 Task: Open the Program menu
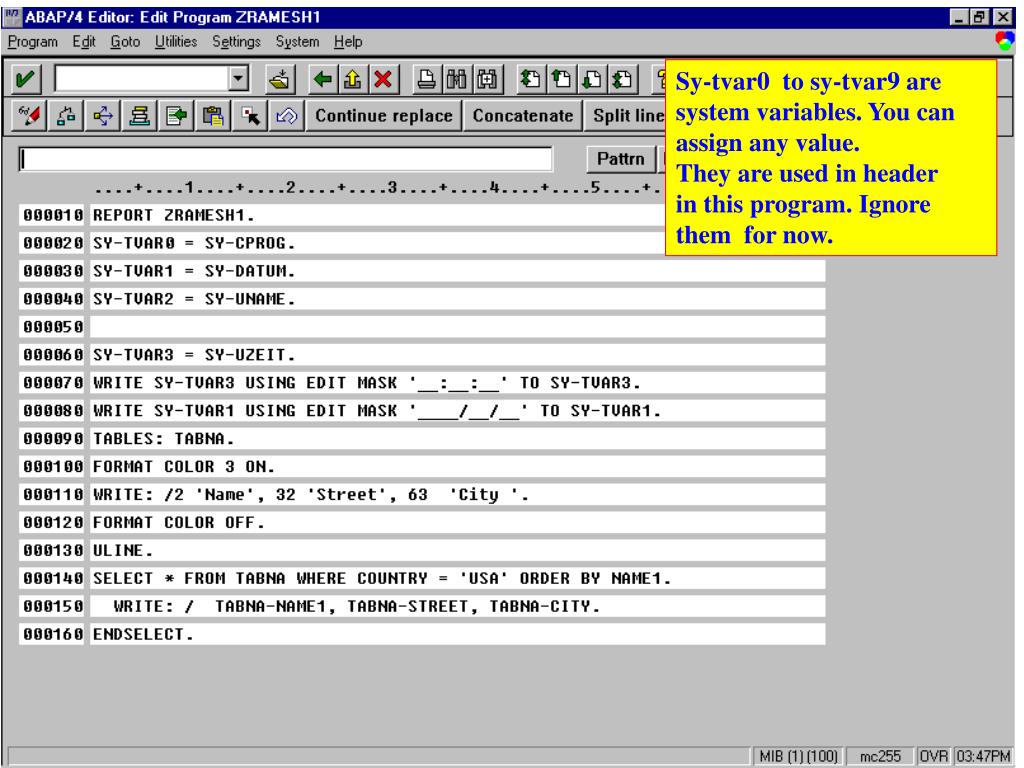[x=33, y=42]
